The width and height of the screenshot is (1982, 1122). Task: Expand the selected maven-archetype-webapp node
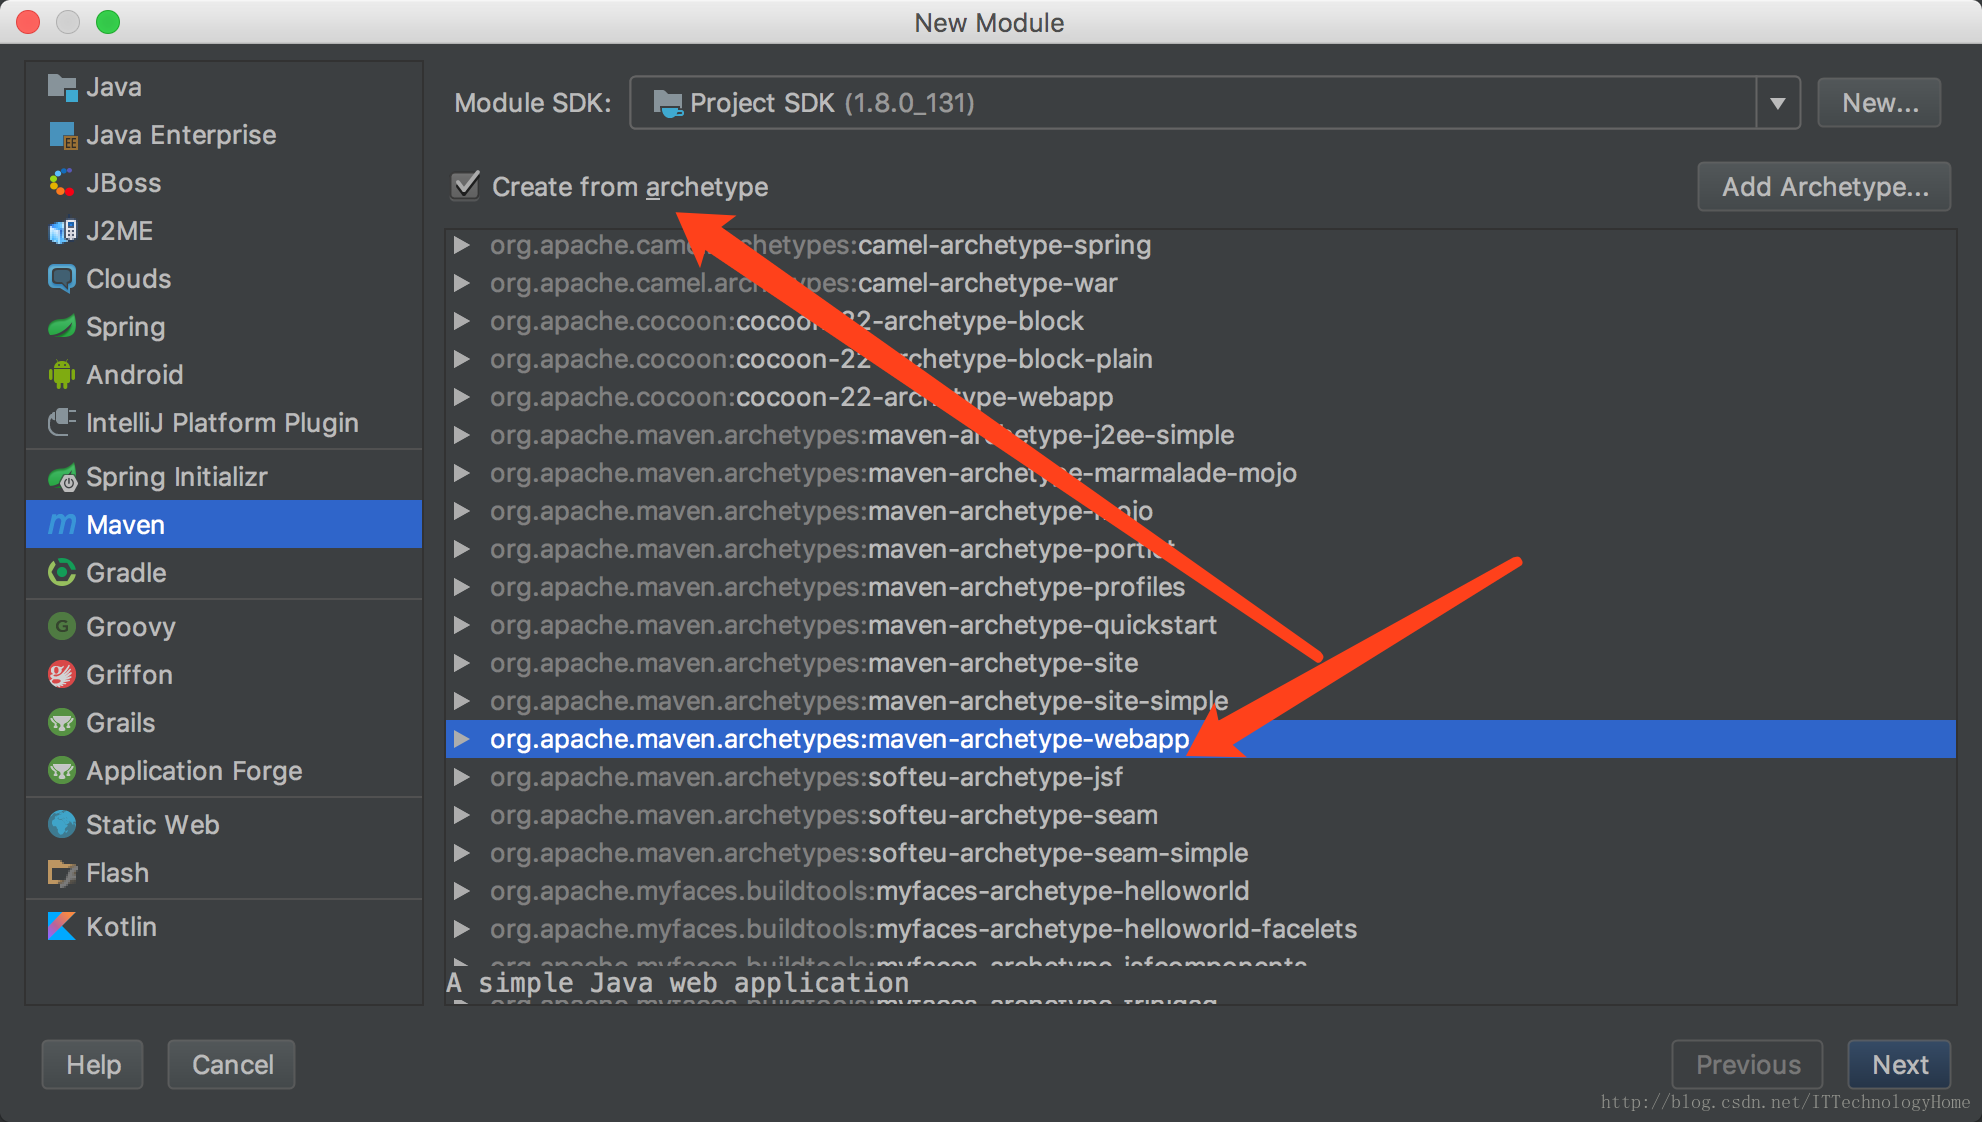tap(461, 739)
